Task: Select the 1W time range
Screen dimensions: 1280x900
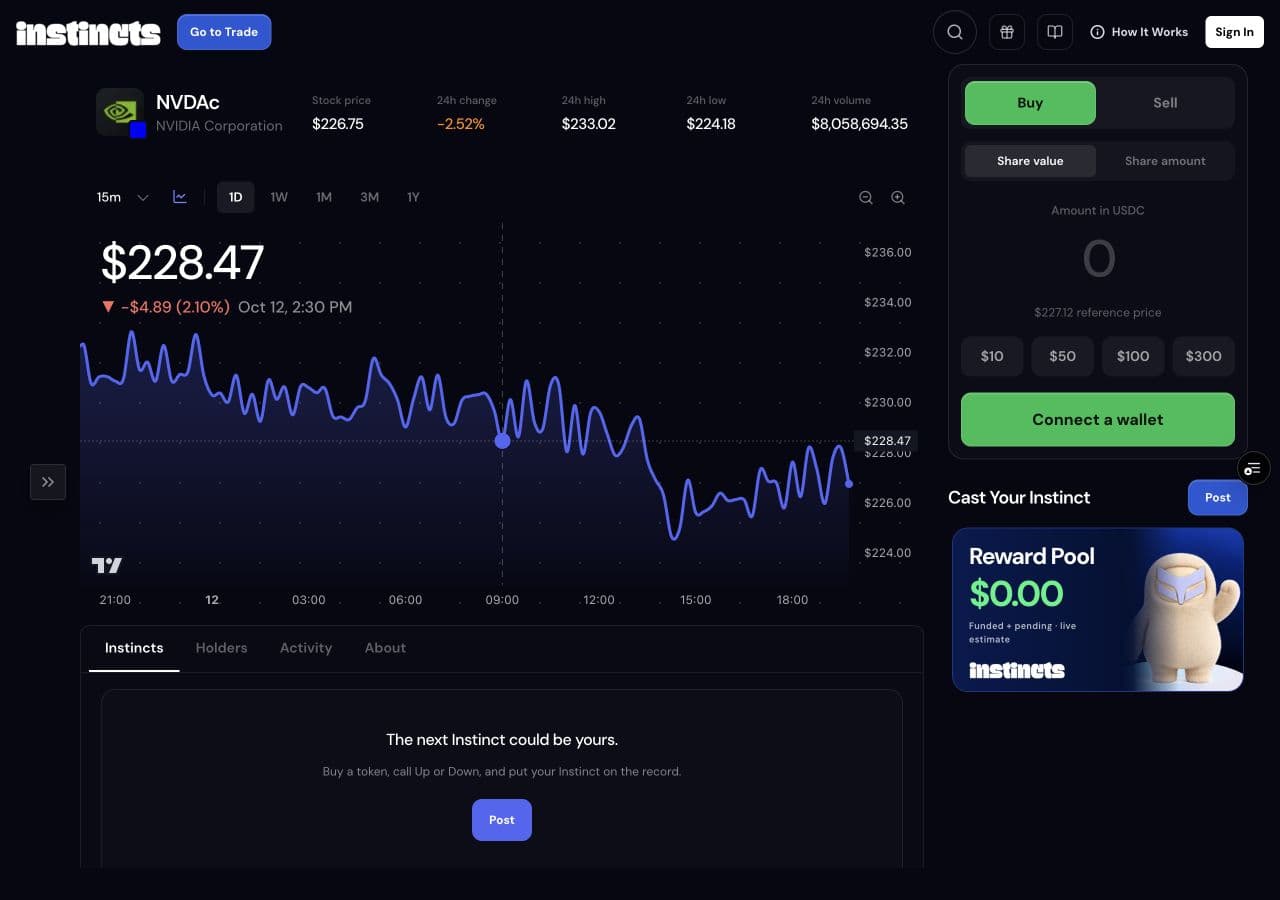Action: pos(279,197)
